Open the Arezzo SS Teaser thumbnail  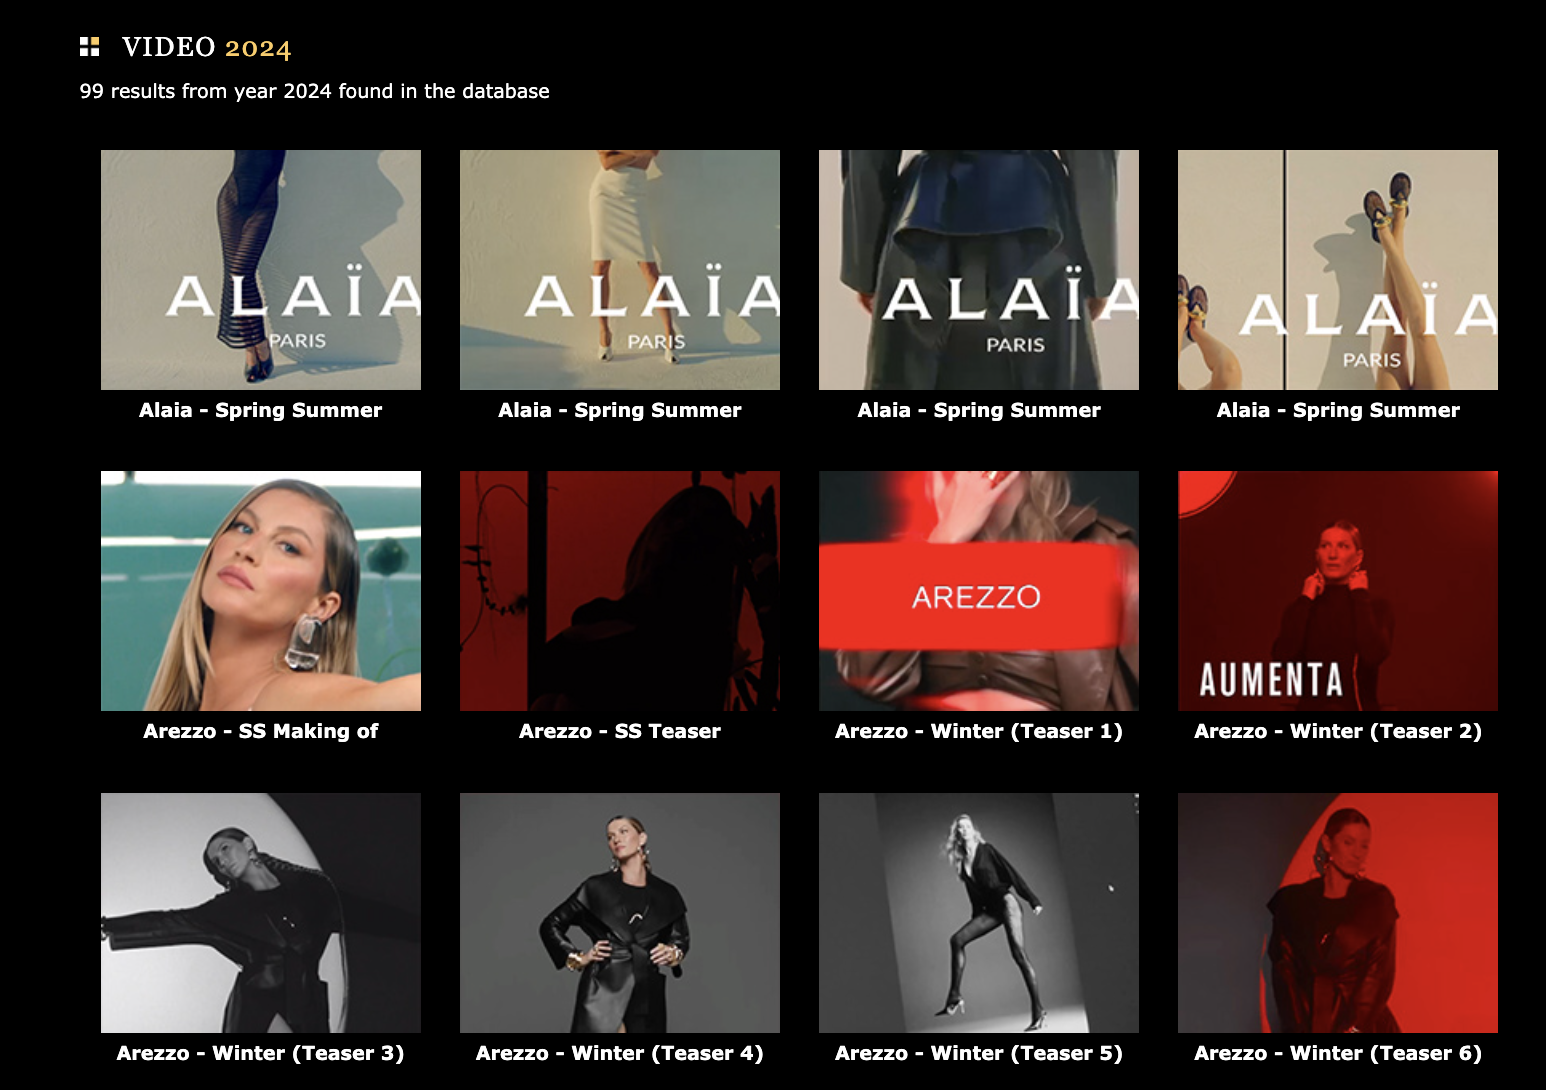(620, 591)
